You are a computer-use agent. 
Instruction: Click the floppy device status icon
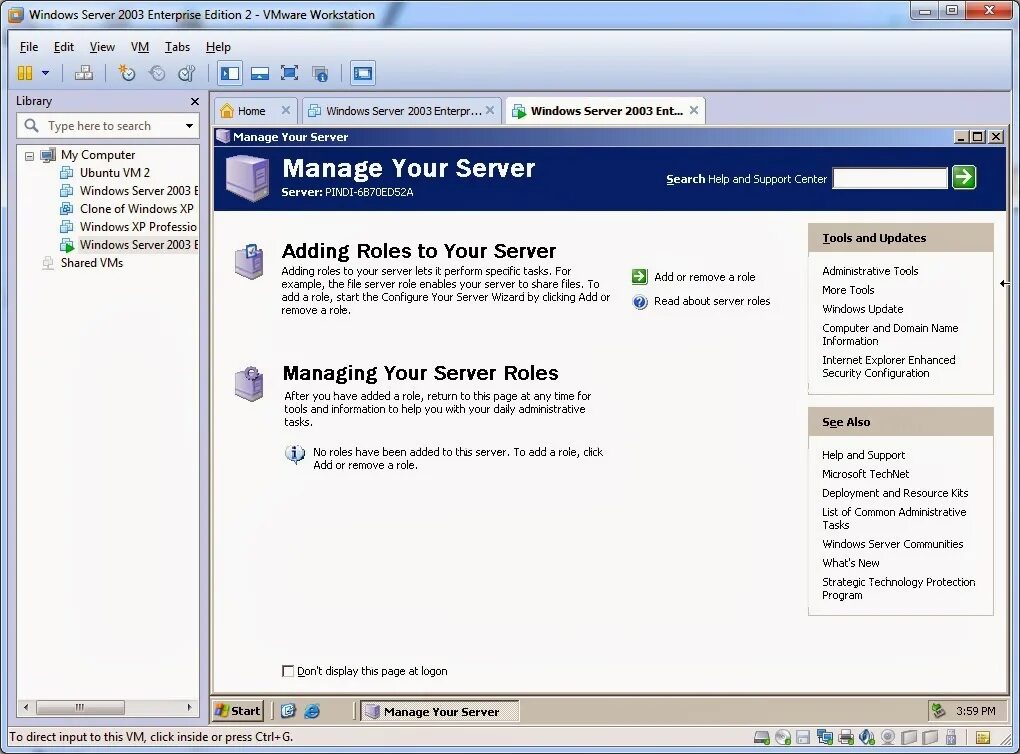(803, 737)
